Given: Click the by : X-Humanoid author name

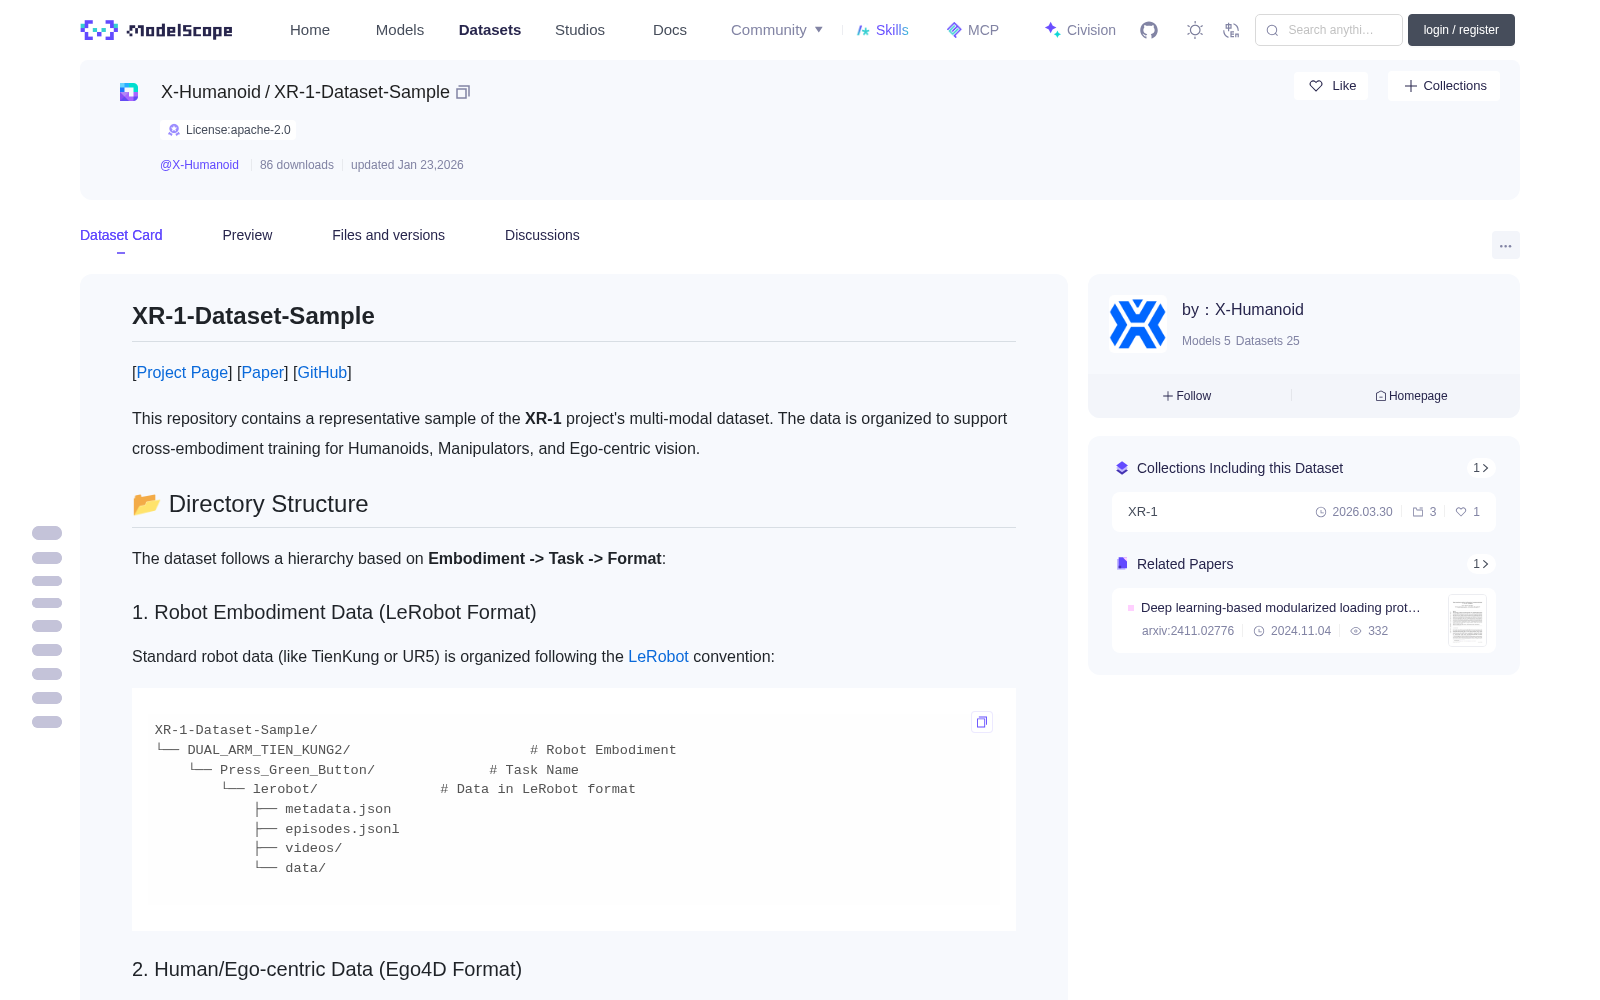Looking at the screenshot, I should 1243,310.
